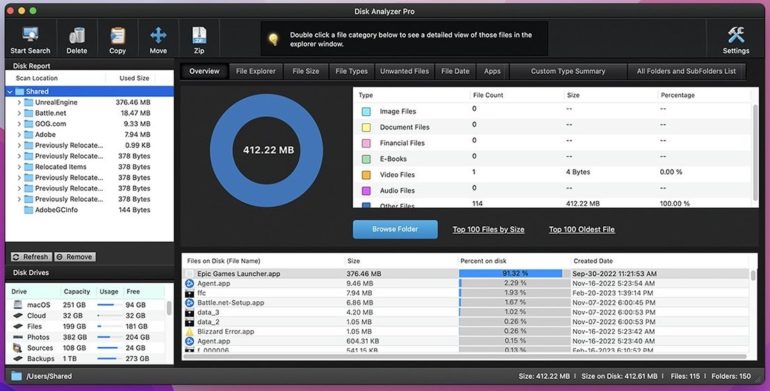Click the Start Search toolbar icon
Image resolution: width=770 pixels, height=391 pixels.
click(30, 35)
